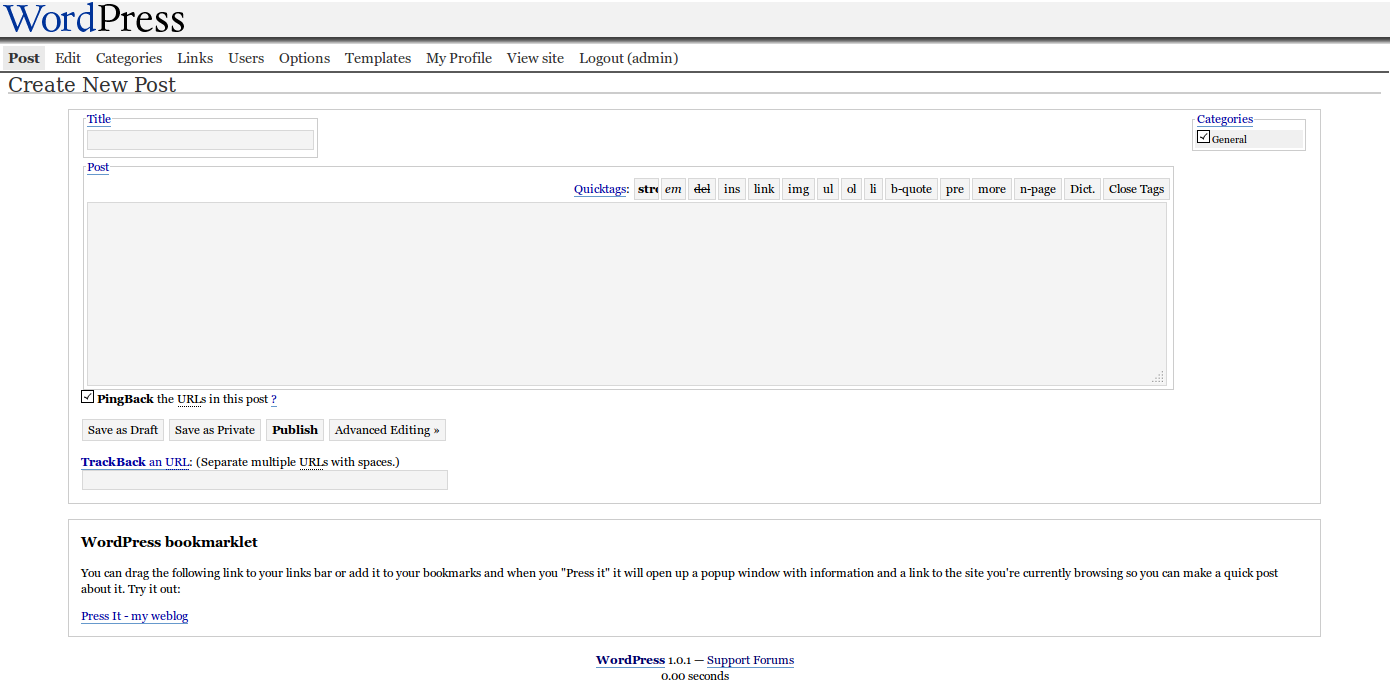Insert a del strikethrough quicktag

click(x=702, y=189)
